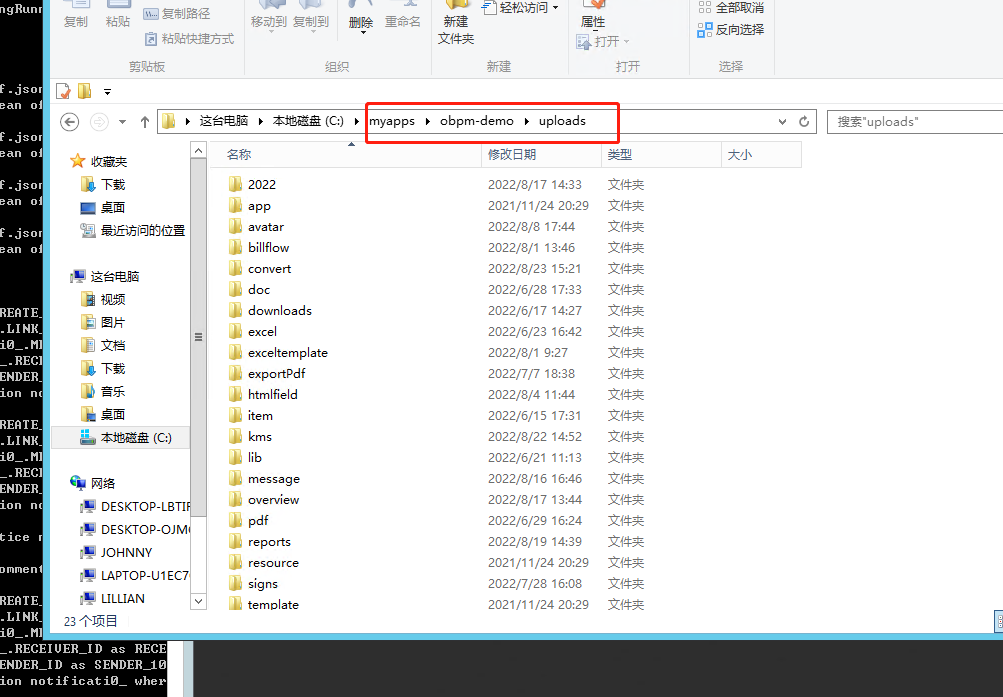Click the 复制到 ribbon button
Viewport: 1003px width, 697px height.
tap(311, 16)
